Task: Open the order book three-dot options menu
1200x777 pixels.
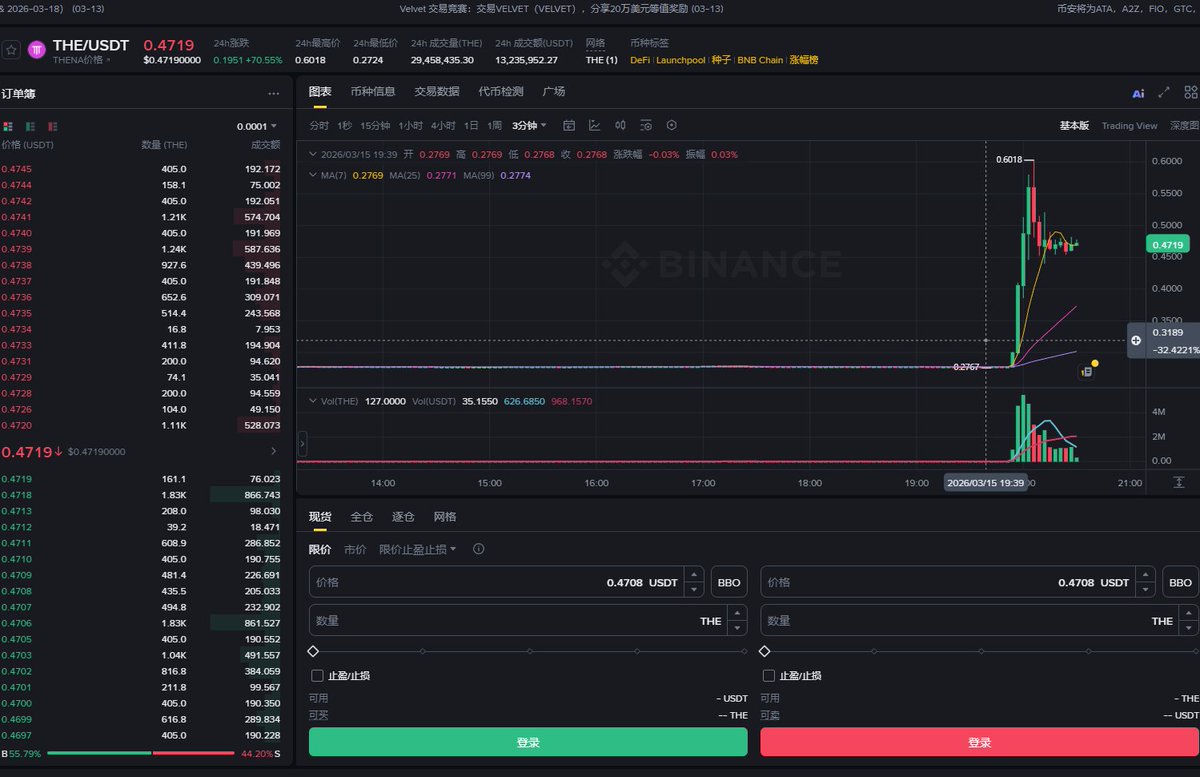Action: click(273, 94)
